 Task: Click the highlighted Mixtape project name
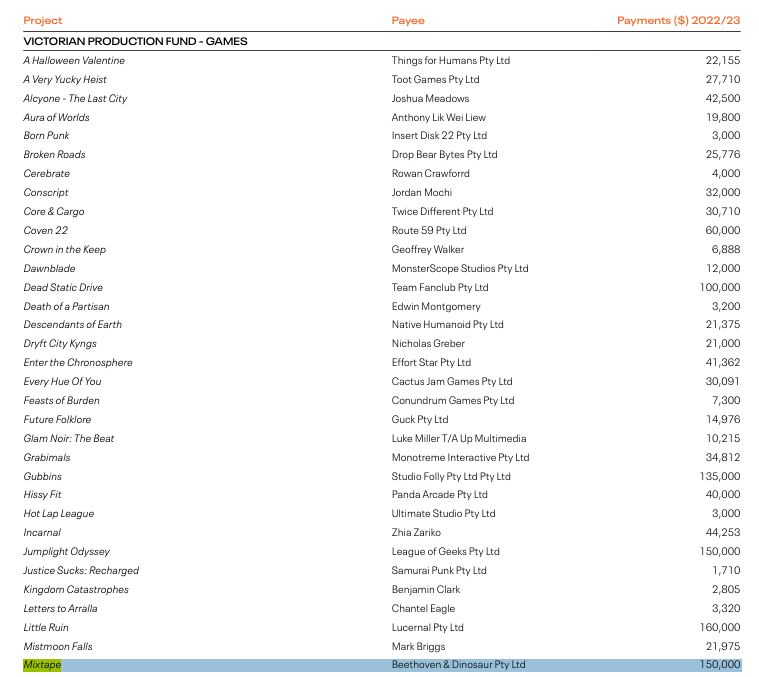pyautogui.click(x=42, y=665)
